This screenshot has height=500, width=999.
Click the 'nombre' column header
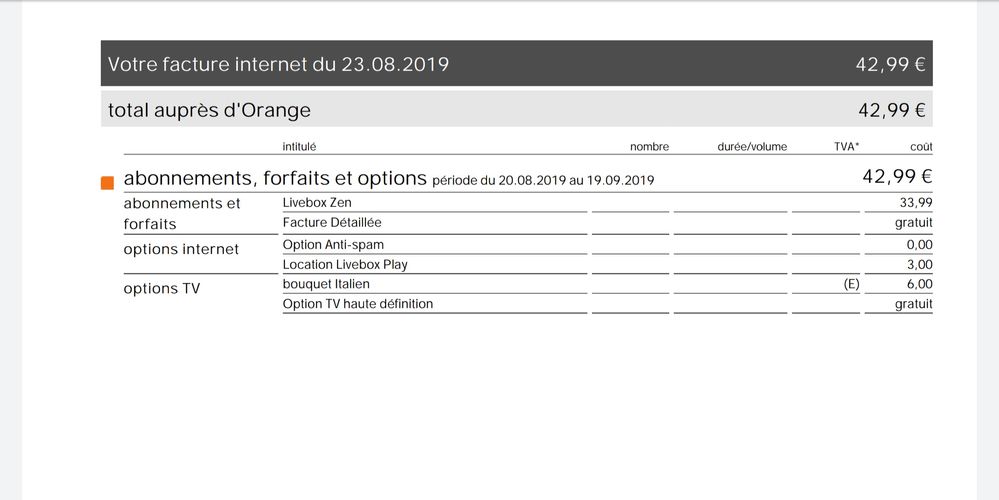[x=649, y=147]
